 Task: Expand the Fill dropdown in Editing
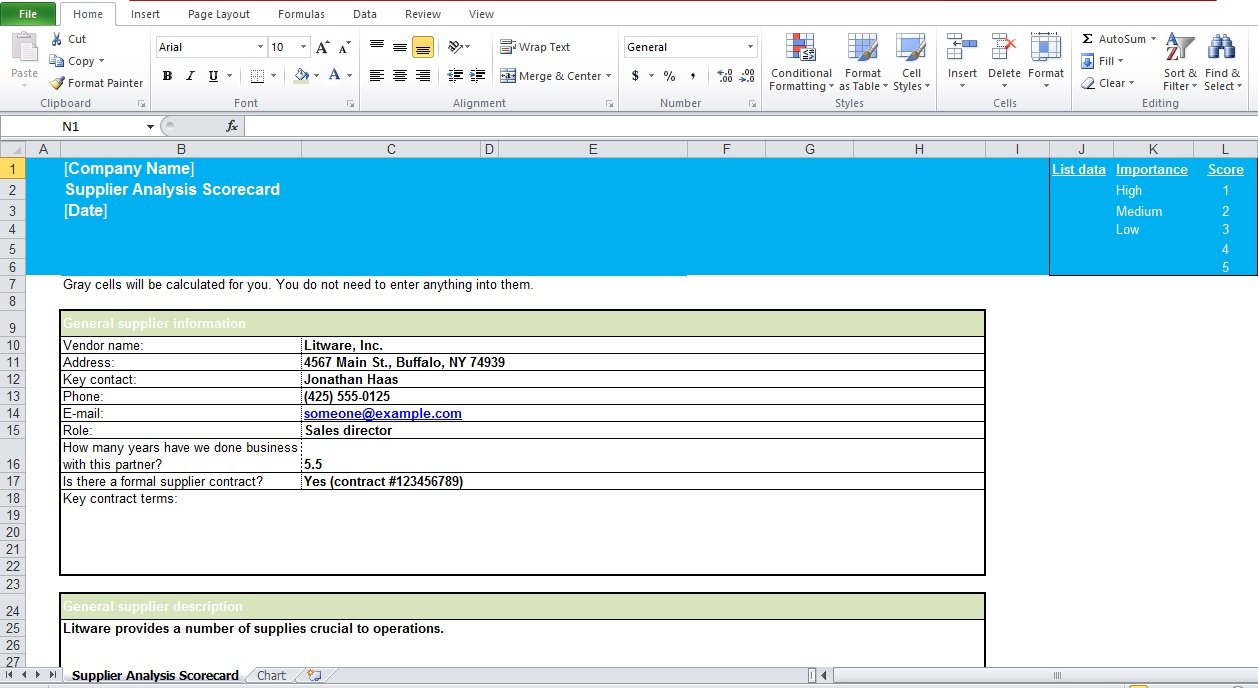click(1121, 61)
